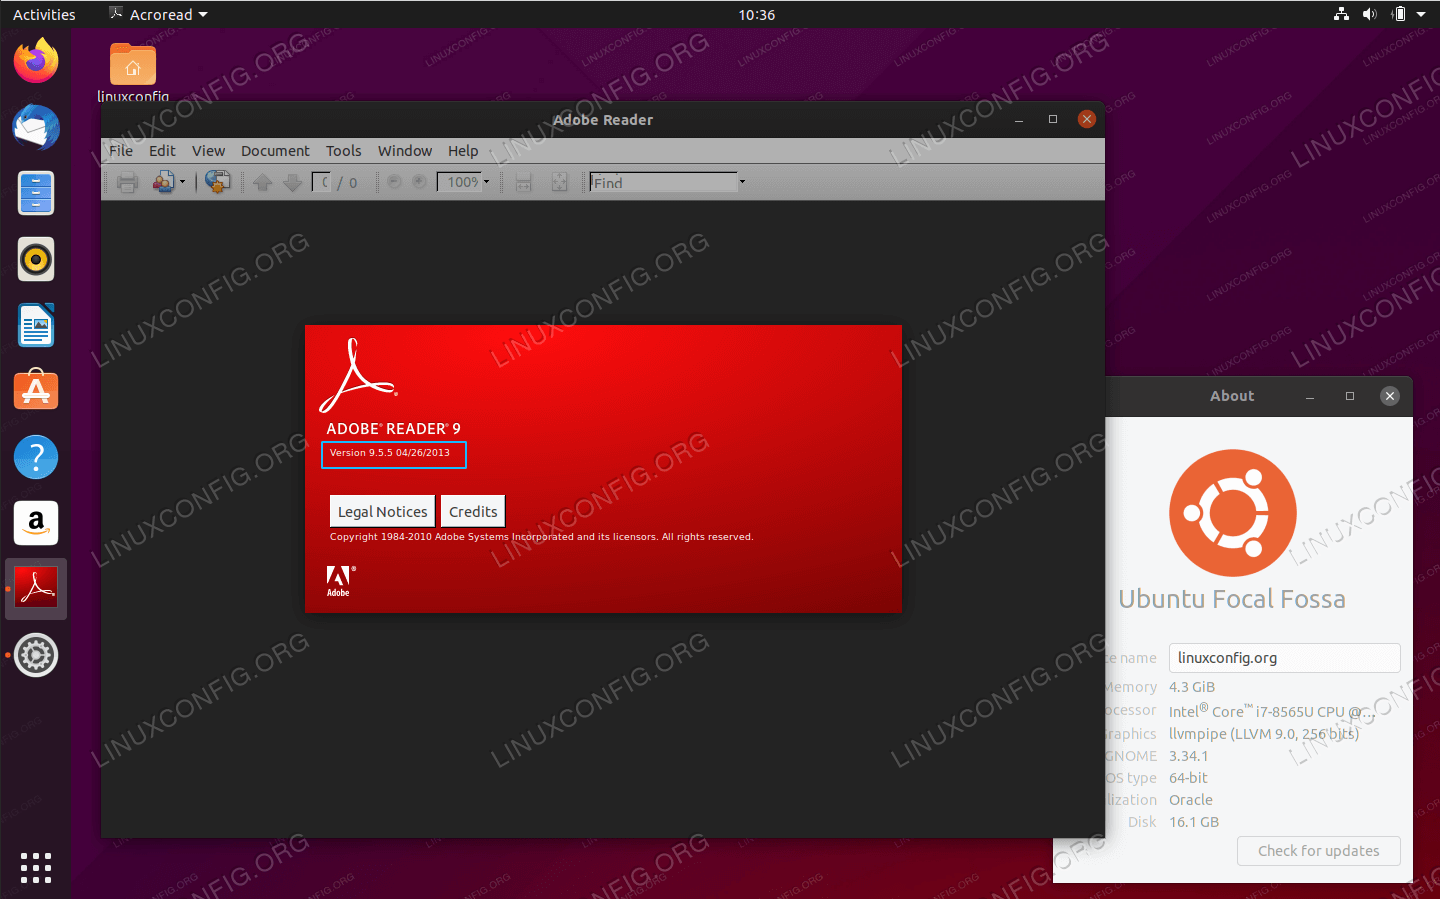Image resolution: width=1440 pixels, height=899 pixels.
Task: Click the volume icon in the system tray
Action: pos(1369,14)
